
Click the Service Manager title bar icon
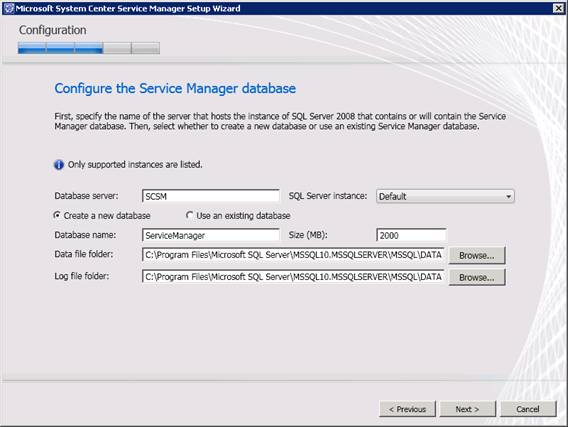pos(8,8)
